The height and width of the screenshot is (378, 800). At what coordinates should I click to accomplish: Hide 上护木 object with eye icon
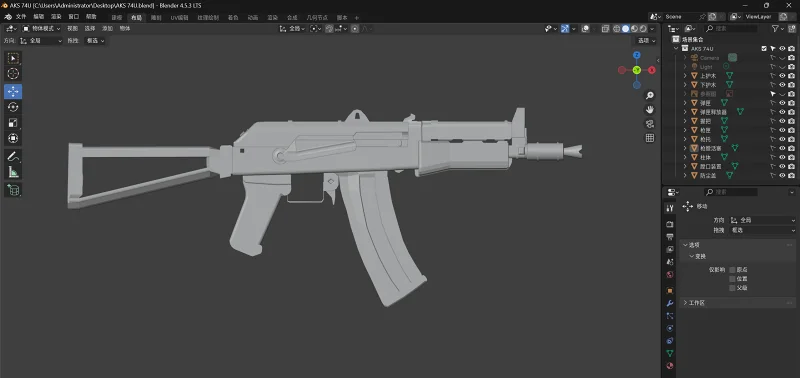click(x=782, y=75)
